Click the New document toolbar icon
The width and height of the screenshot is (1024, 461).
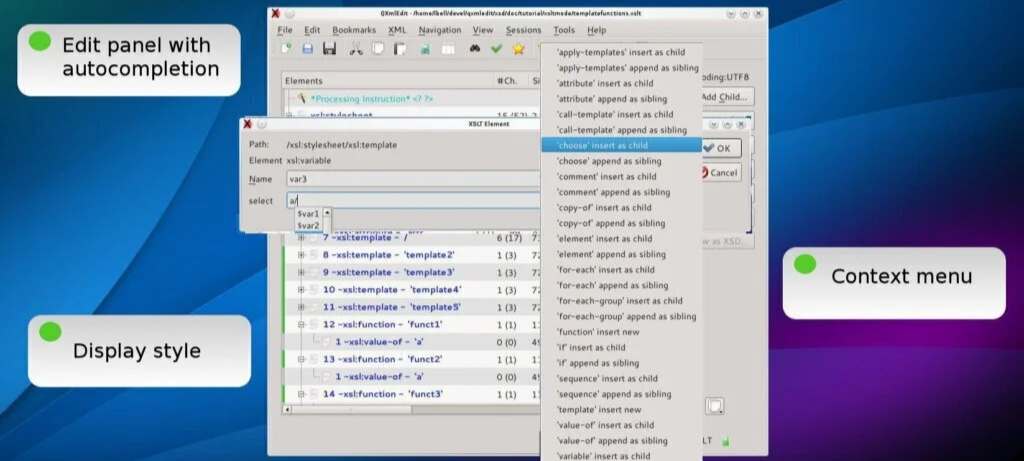[x=286, y=49]
